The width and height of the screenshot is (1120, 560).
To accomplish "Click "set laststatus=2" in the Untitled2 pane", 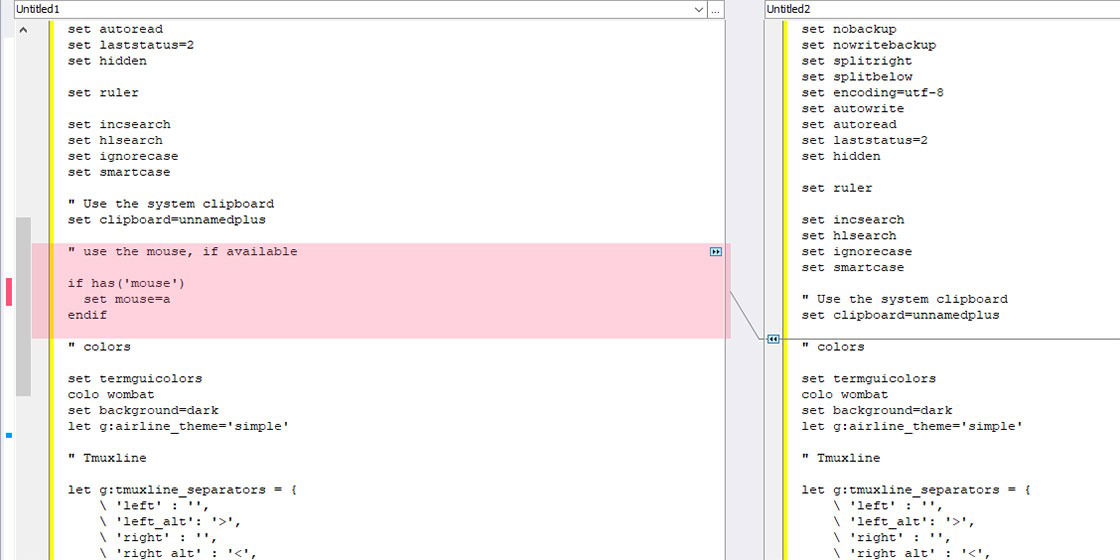I will click(x=865, y=140).
